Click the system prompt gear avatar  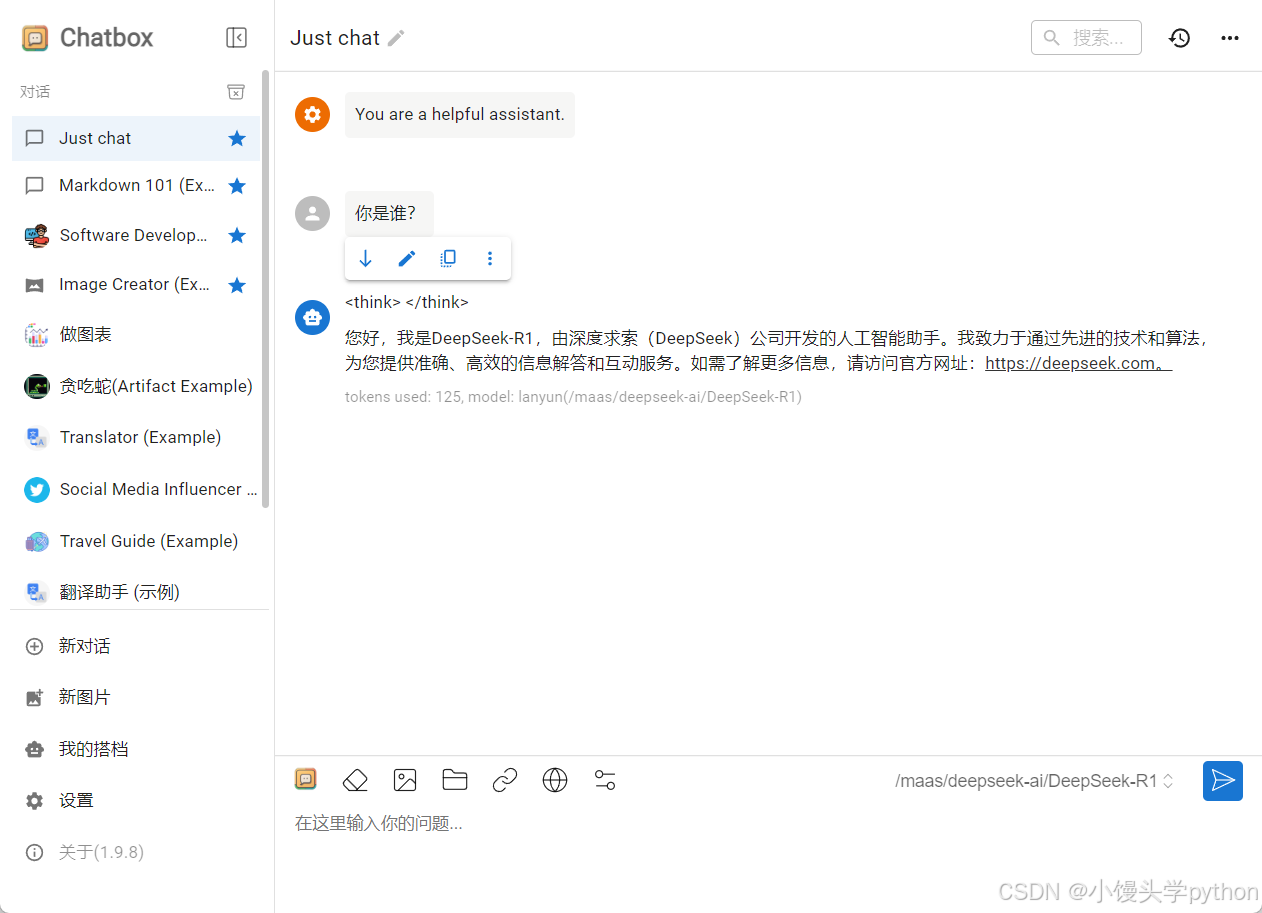click(x=312, y=114)
